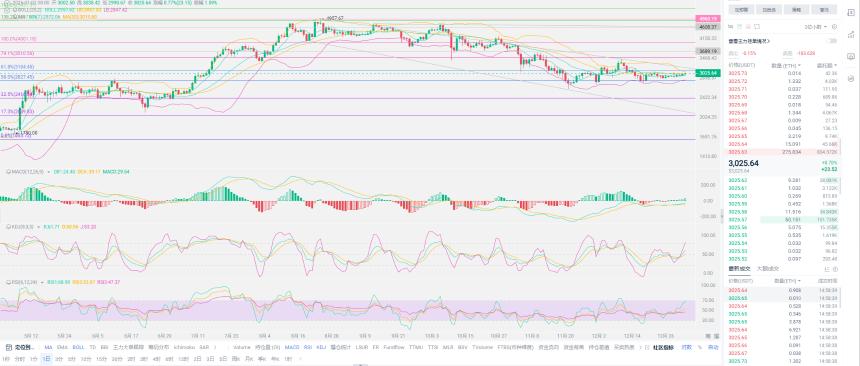Click the ask row with quantity 275.834
This screenshot has height=366, width=860.
783,151
